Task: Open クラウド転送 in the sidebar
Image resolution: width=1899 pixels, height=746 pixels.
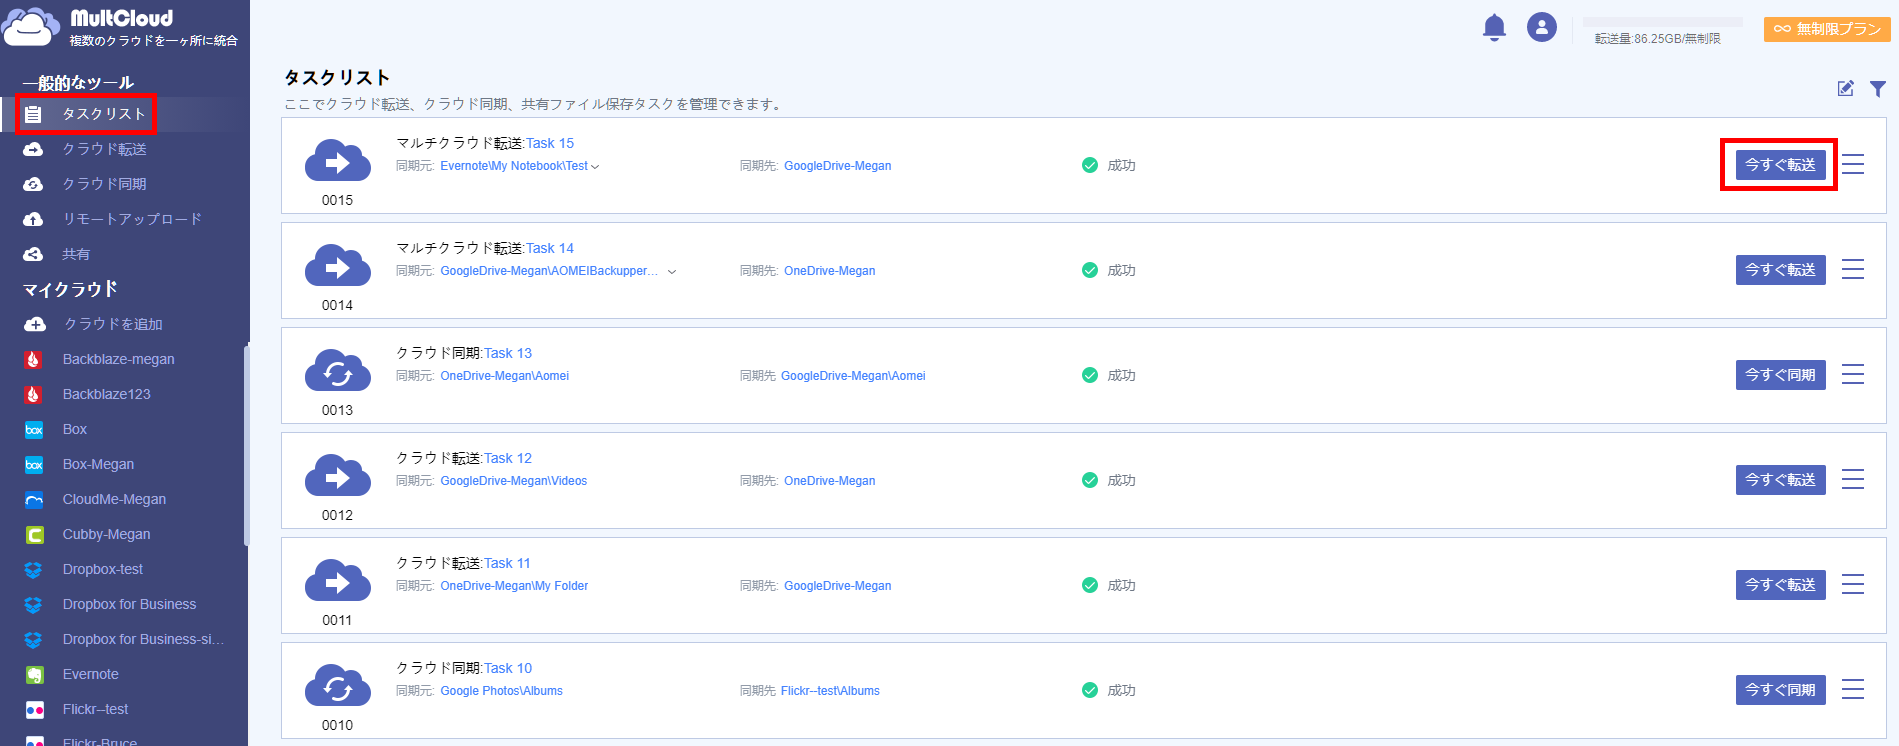Action: point(104,149)
